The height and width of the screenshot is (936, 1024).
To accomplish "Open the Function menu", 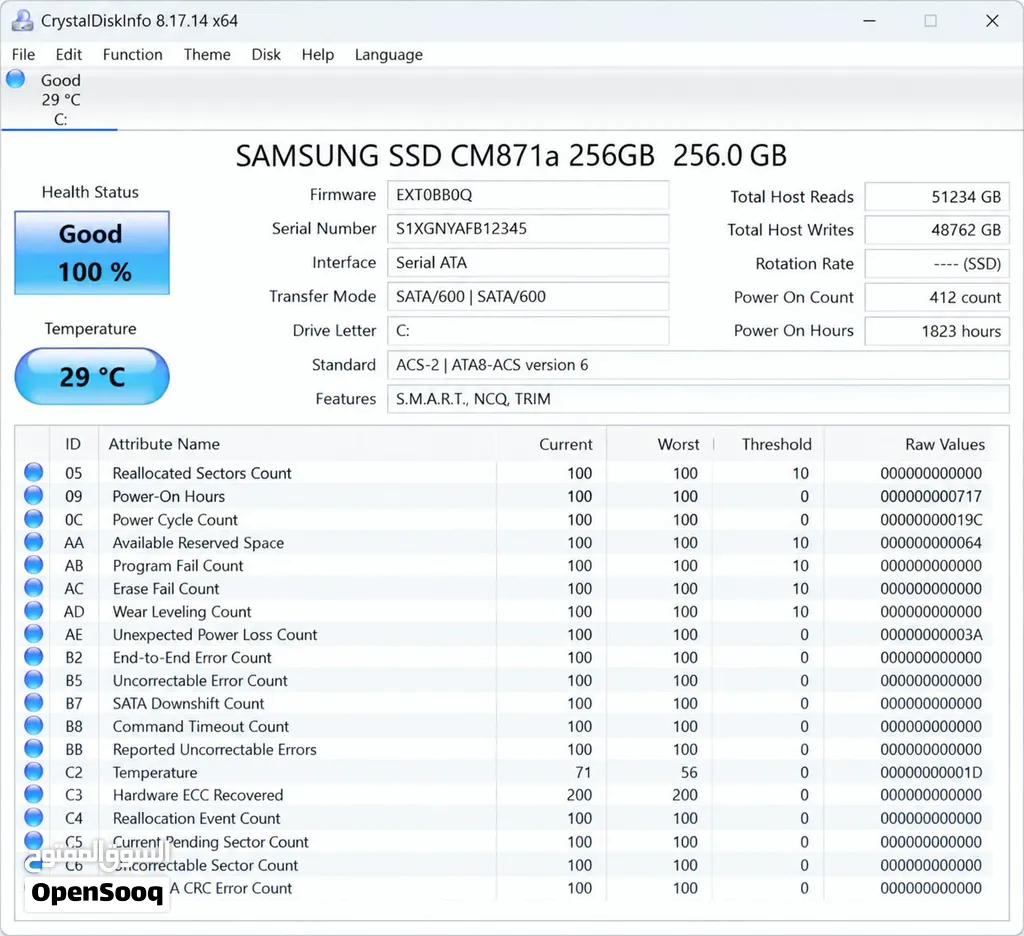I will (x=133, y=55).
